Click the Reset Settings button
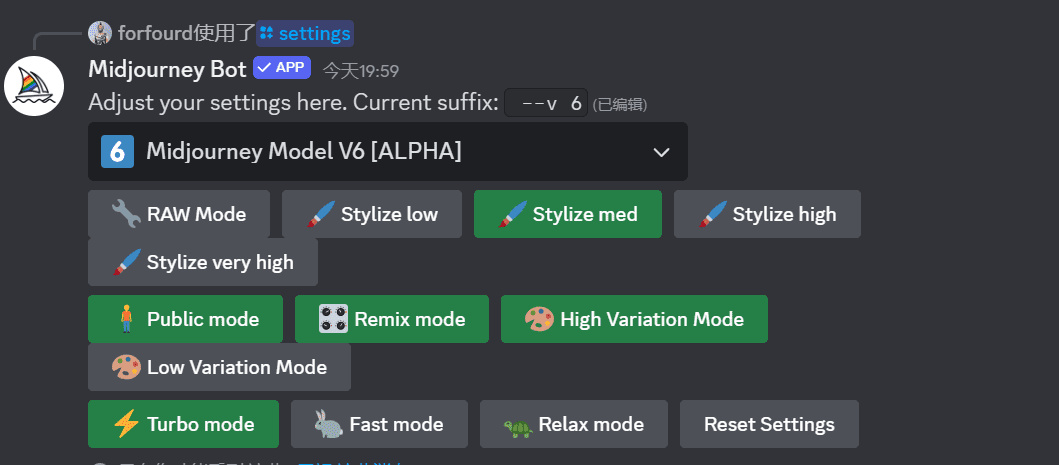 click(769, 424)
